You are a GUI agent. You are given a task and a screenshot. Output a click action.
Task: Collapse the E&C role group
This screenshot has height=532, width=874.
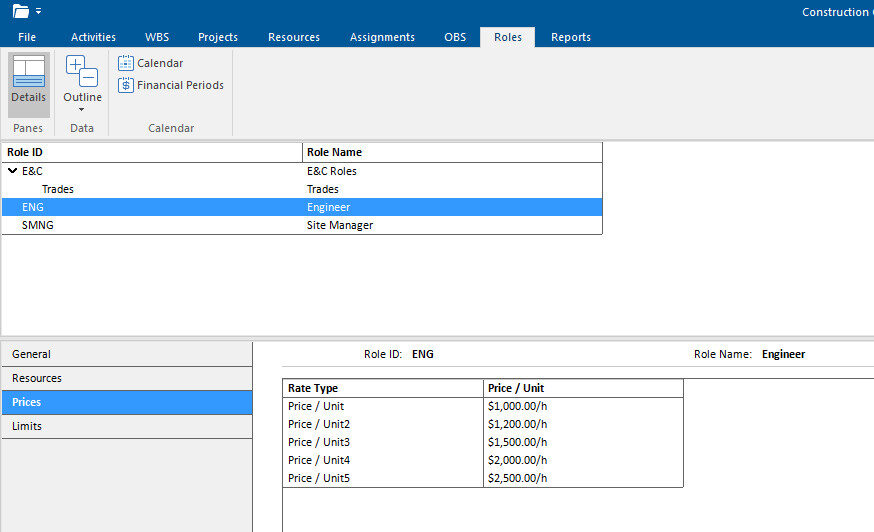point(12,171)
